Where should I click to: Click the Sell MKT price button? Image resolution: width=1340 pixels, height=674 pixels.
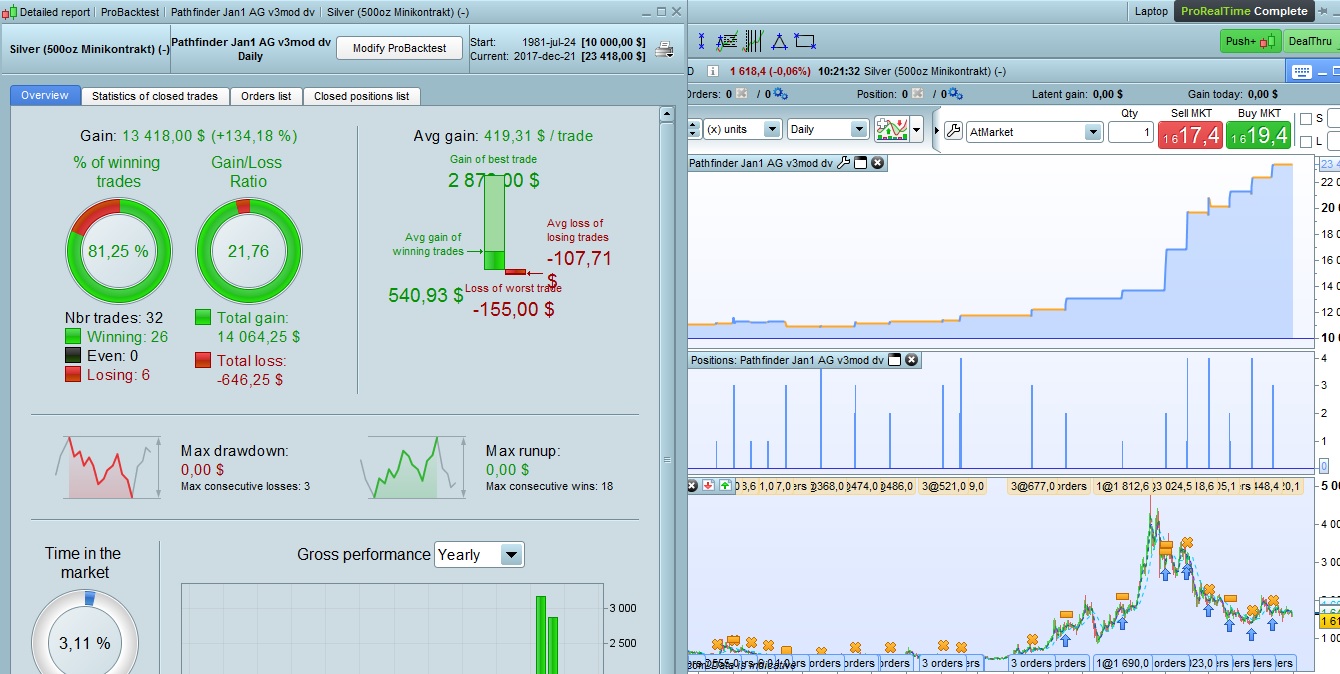point(1190,134)
